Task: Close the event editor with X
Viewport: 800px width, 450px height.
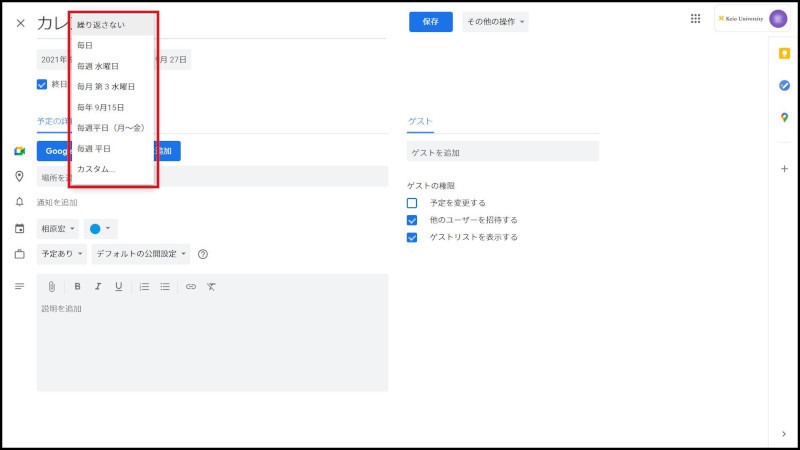Action: (20, 22)
